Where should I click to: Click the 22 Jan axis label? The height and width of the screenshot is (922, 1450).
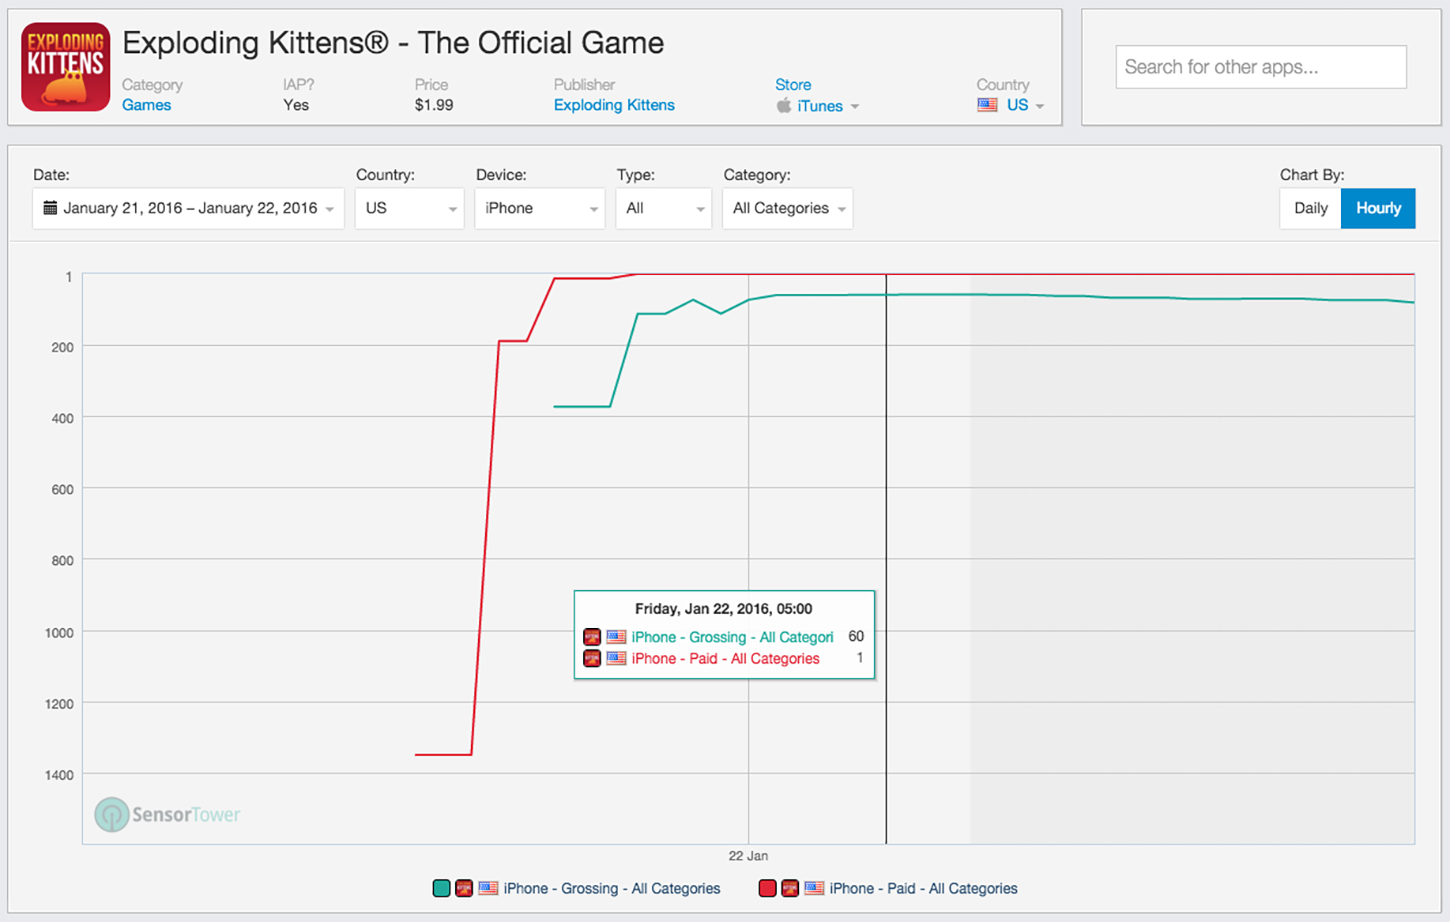tap(748, 856)
